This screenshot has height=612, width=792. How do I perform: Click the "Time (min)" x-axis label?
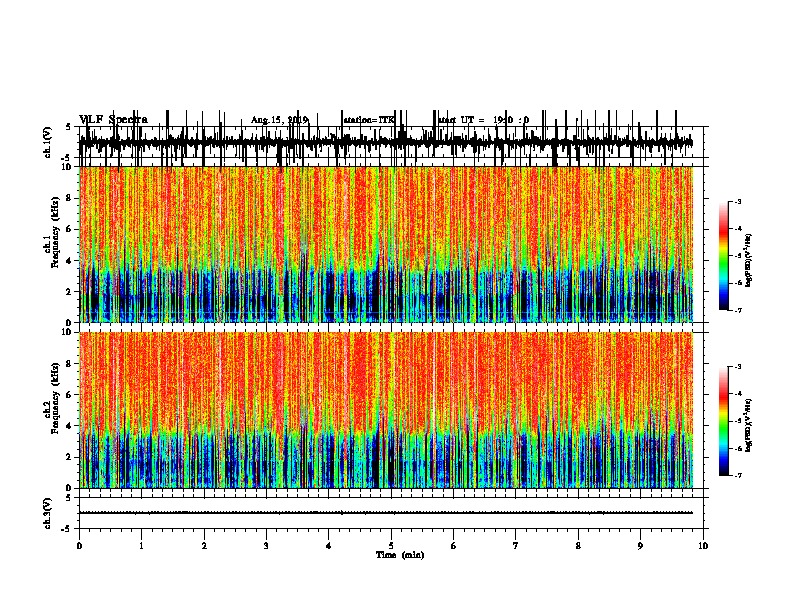point(400,555)
